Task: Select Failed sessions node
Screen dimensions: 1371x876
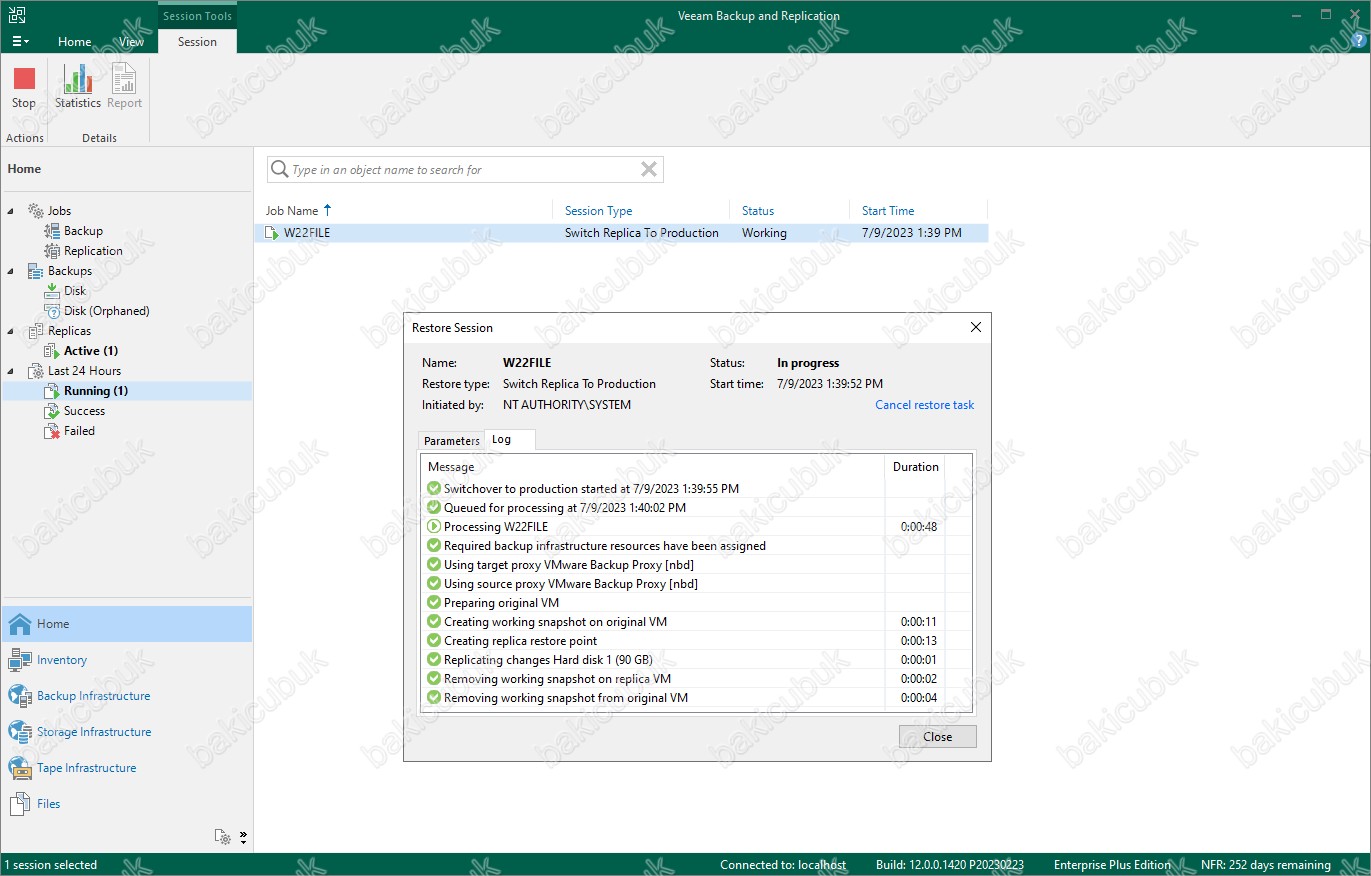Action: (79, 431)
